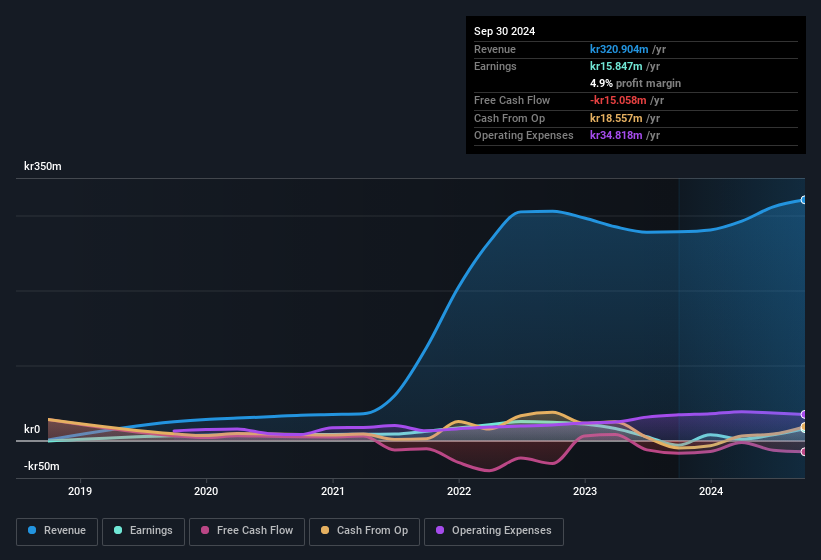This screenshot has width=821, height=560.
Task: Click the kr320.904m revenue value
Action: 619,49
